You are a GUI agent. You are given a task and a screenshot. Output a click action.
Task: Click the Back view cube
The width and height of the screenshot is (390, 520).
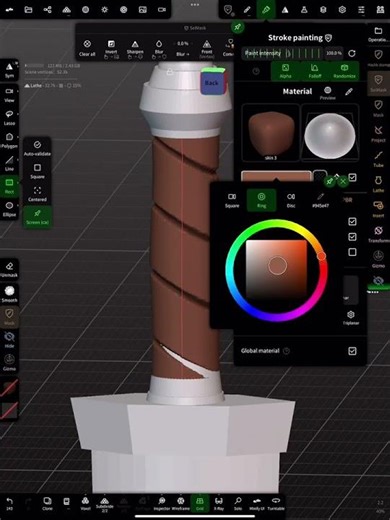[212, 82]
